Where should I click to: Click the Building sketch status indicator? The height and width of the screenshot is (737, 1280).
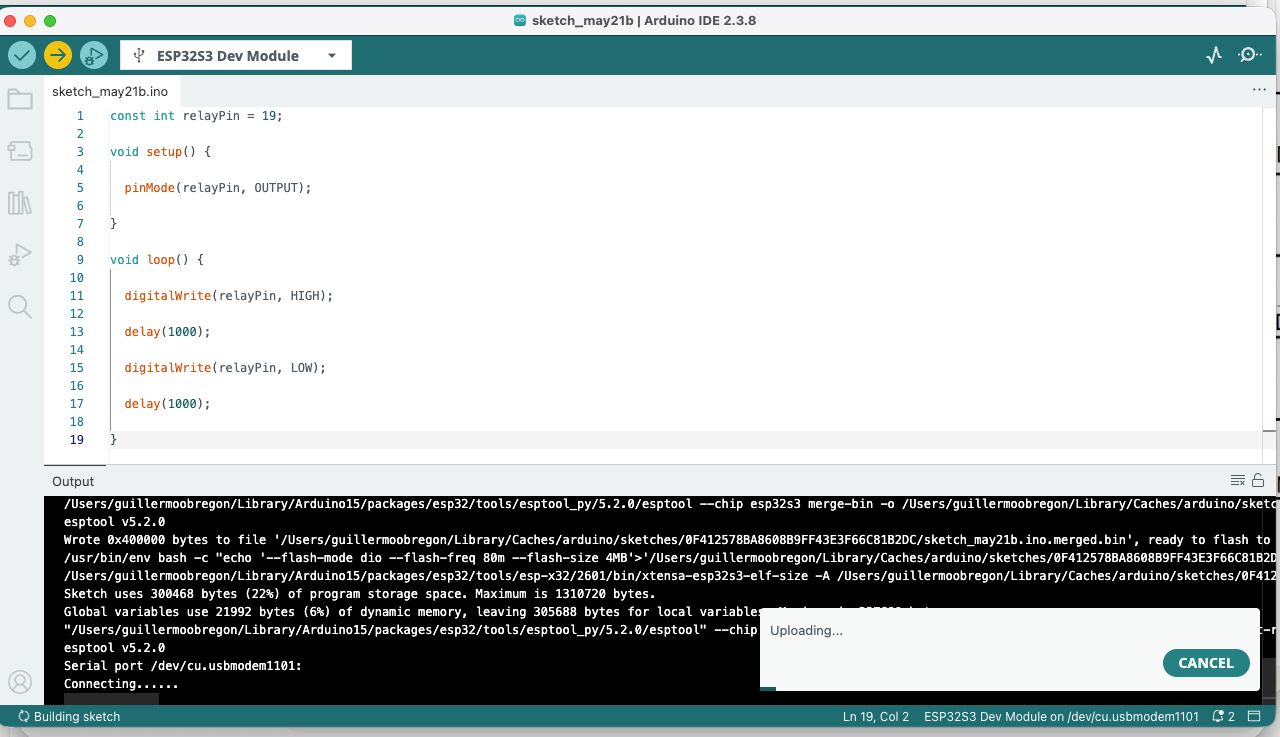click(x=69, y=716)
